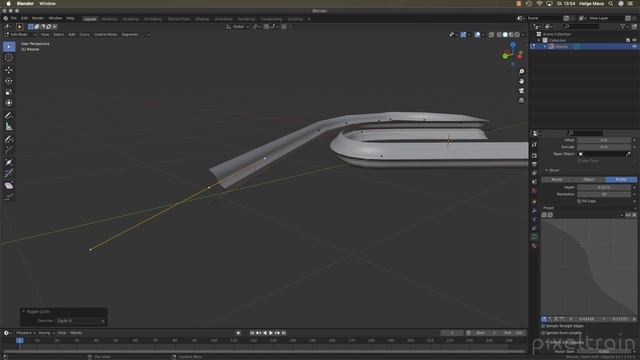Select the Round bevel mode
The image size is (640, 360).
(x=557, y=180)
